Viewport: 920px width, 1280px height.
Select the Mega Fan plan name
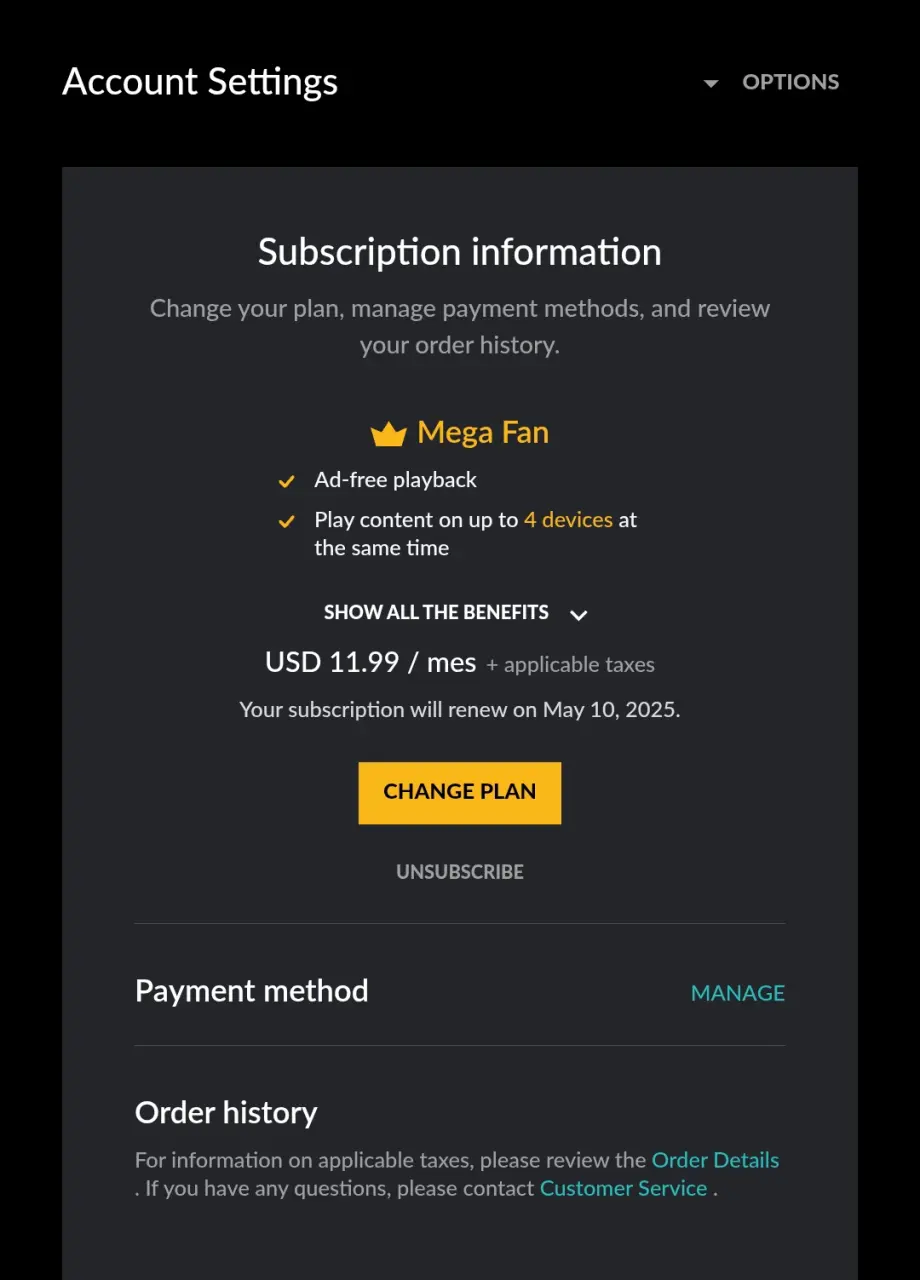(x=483, y=432)
